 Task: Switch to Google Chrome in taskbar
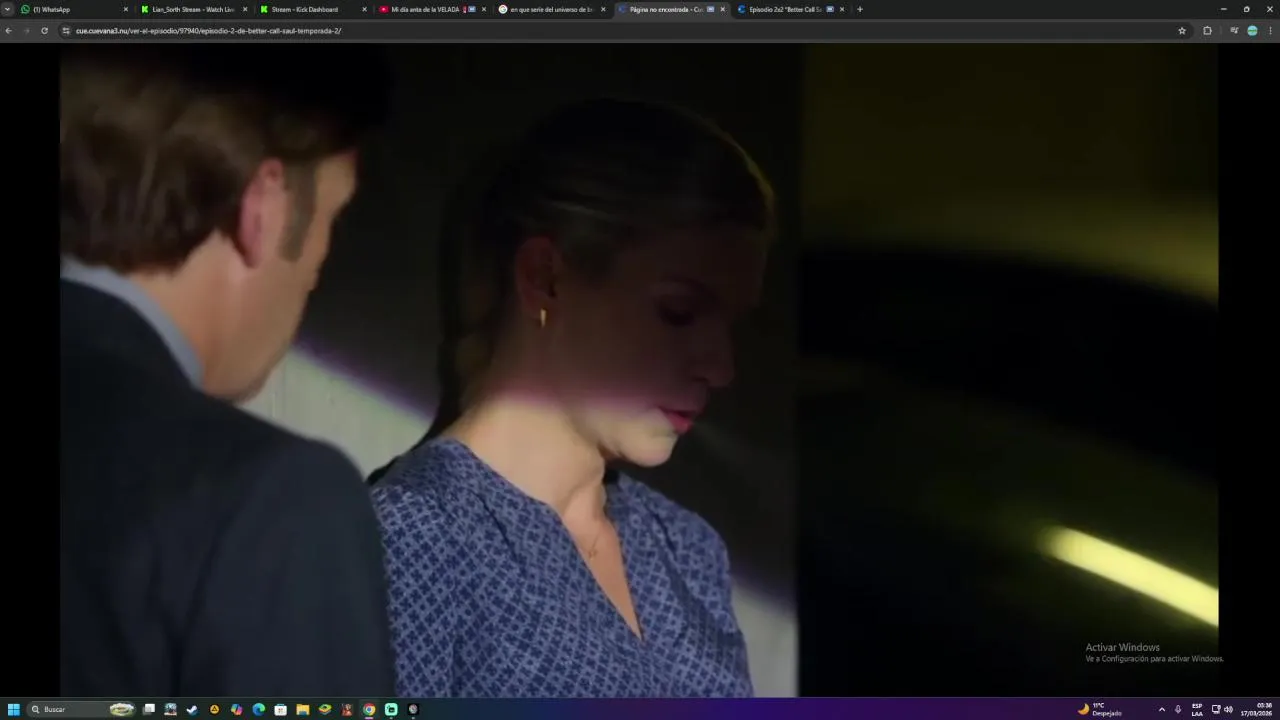tap(369, 709)
